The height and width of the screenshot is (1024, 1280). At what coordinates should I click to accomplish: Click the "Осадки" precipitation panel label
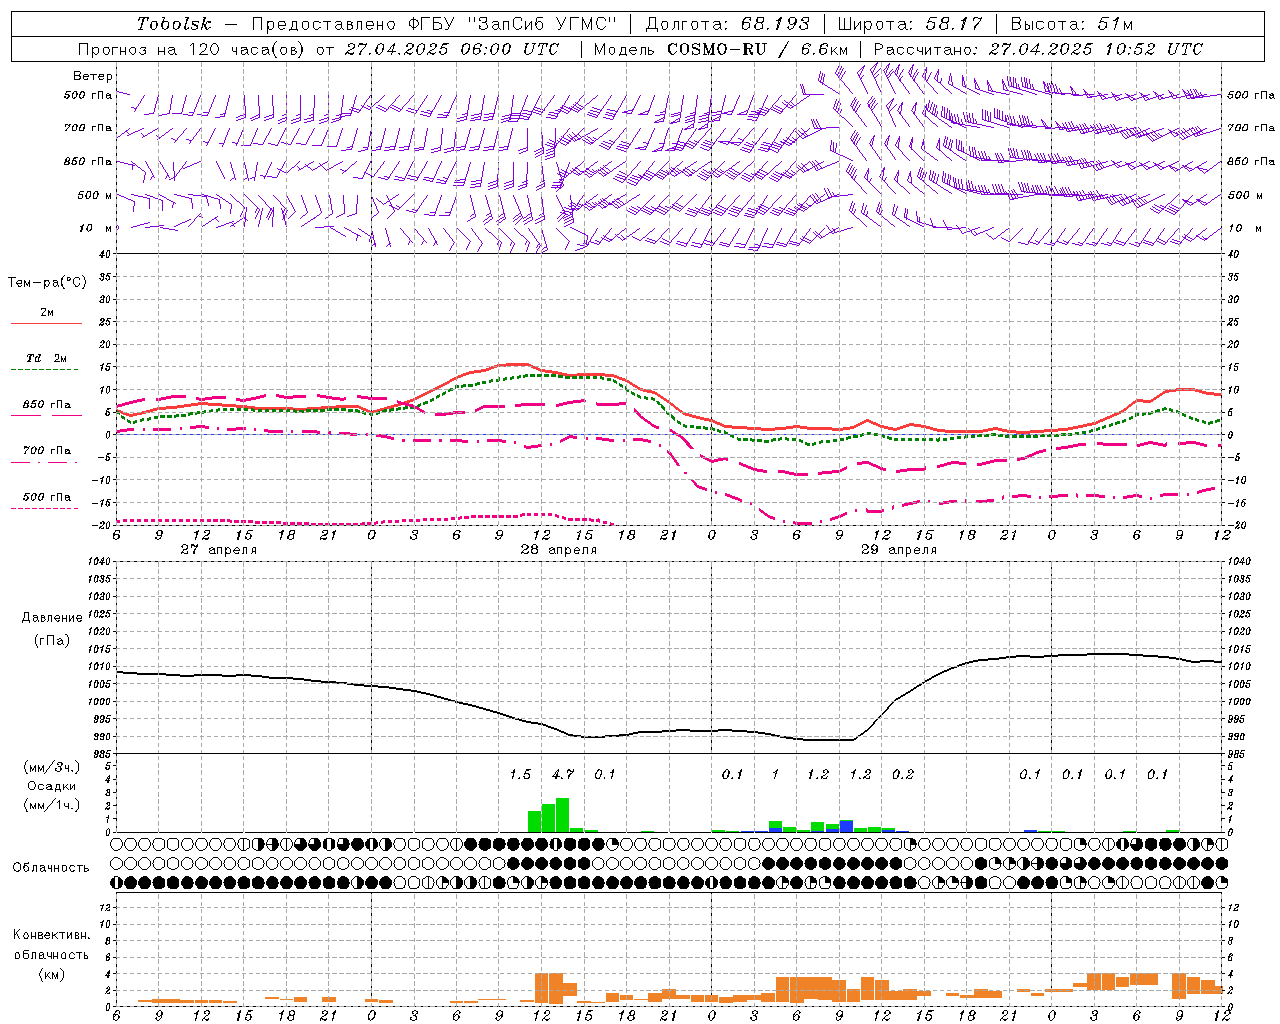pyautogui.click(x=52, y=786)
